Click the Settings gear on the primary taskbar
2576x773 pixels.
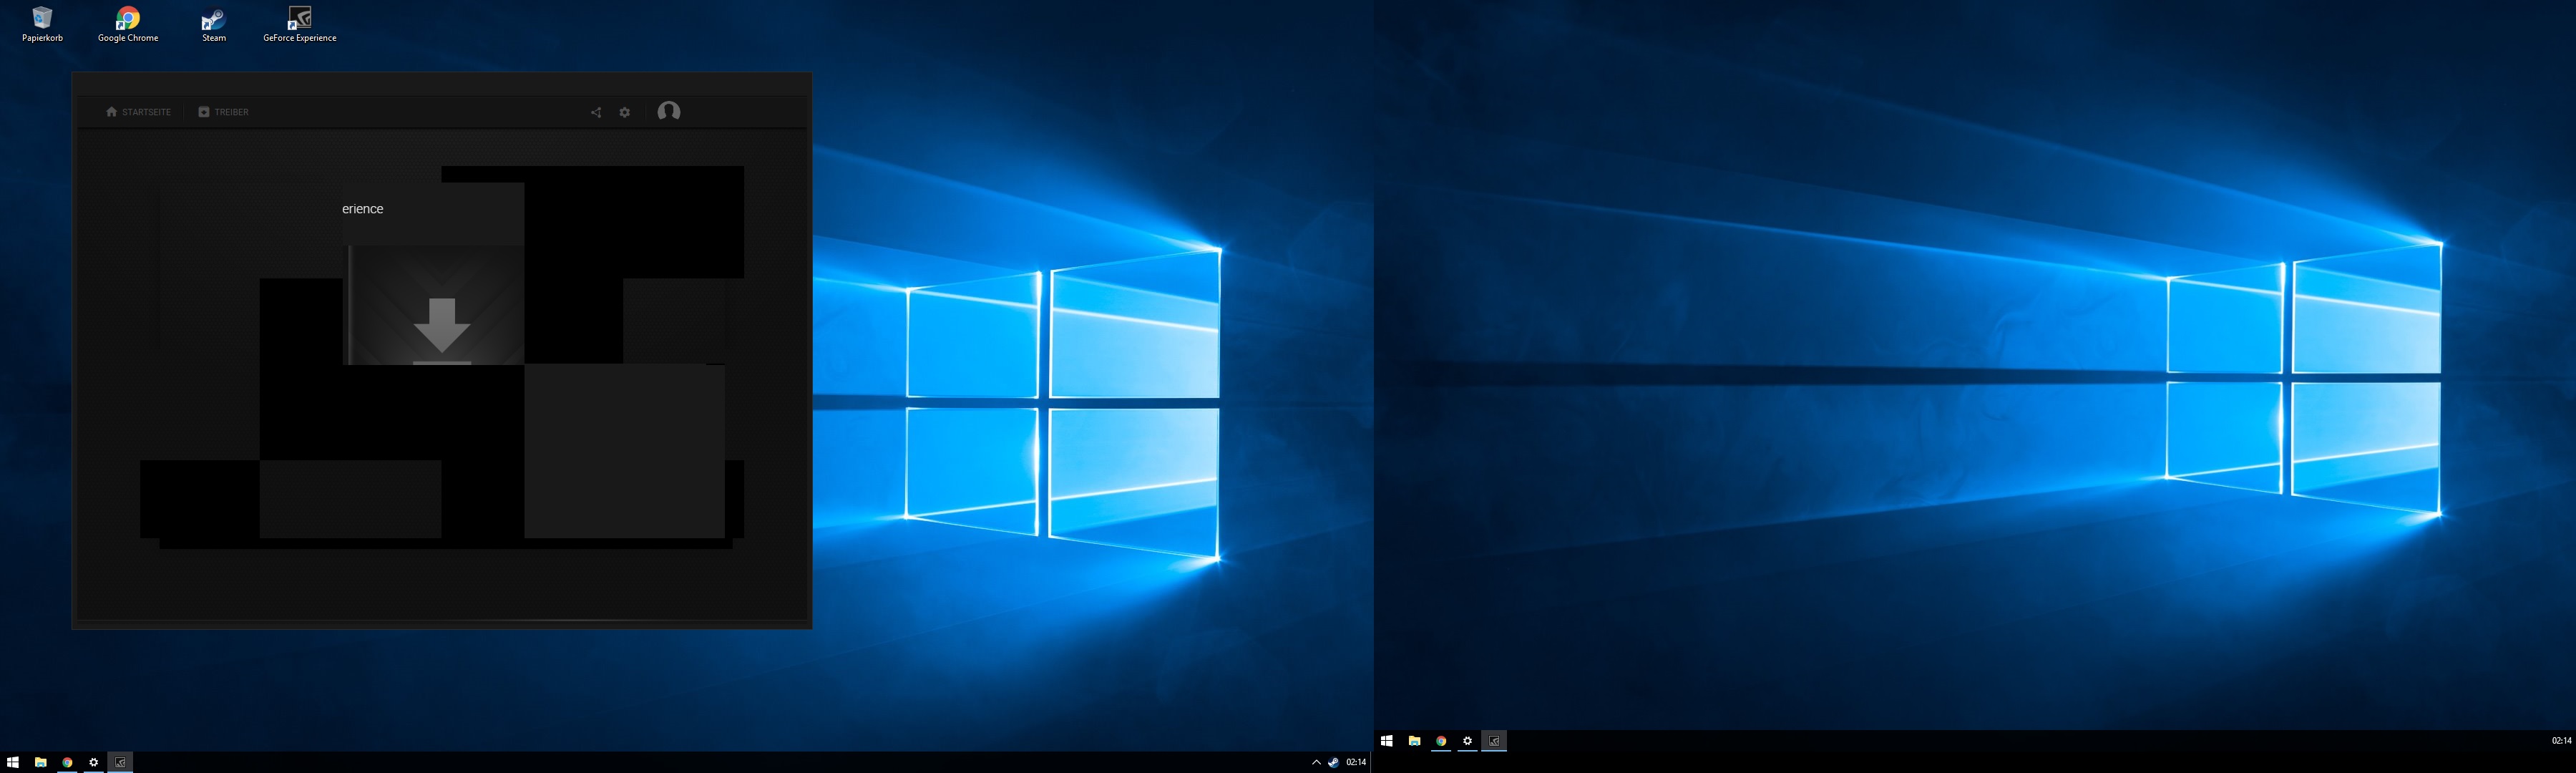coord(94,762)
